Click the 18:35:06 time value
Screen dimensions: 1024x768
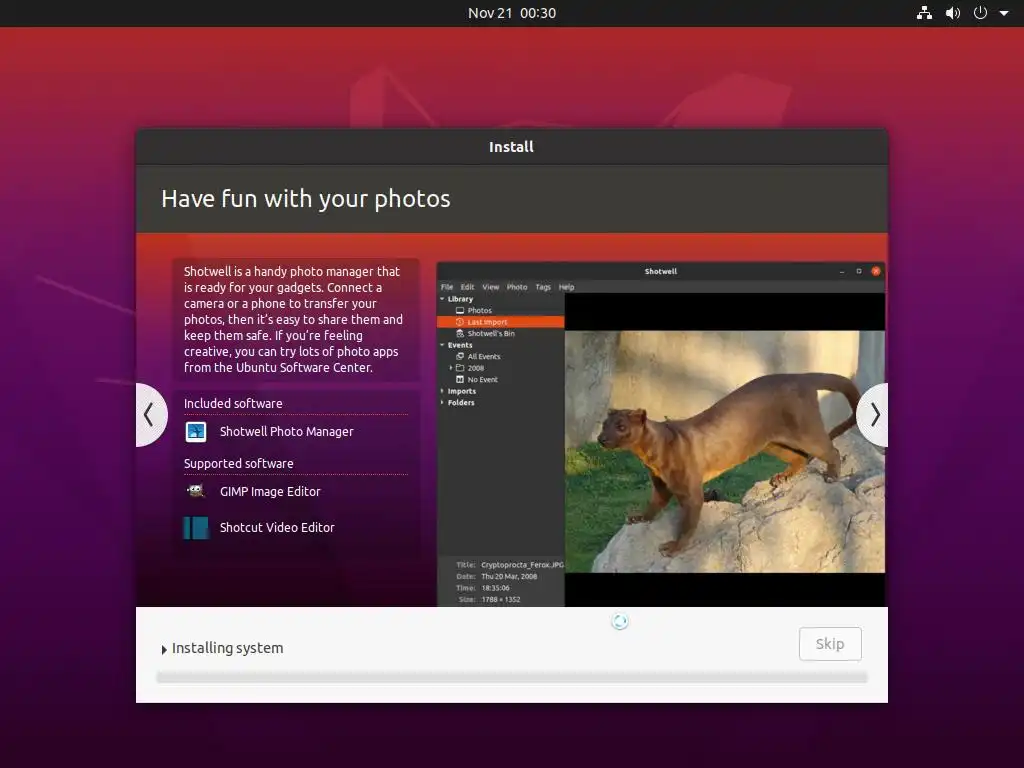tap(496, 588)
